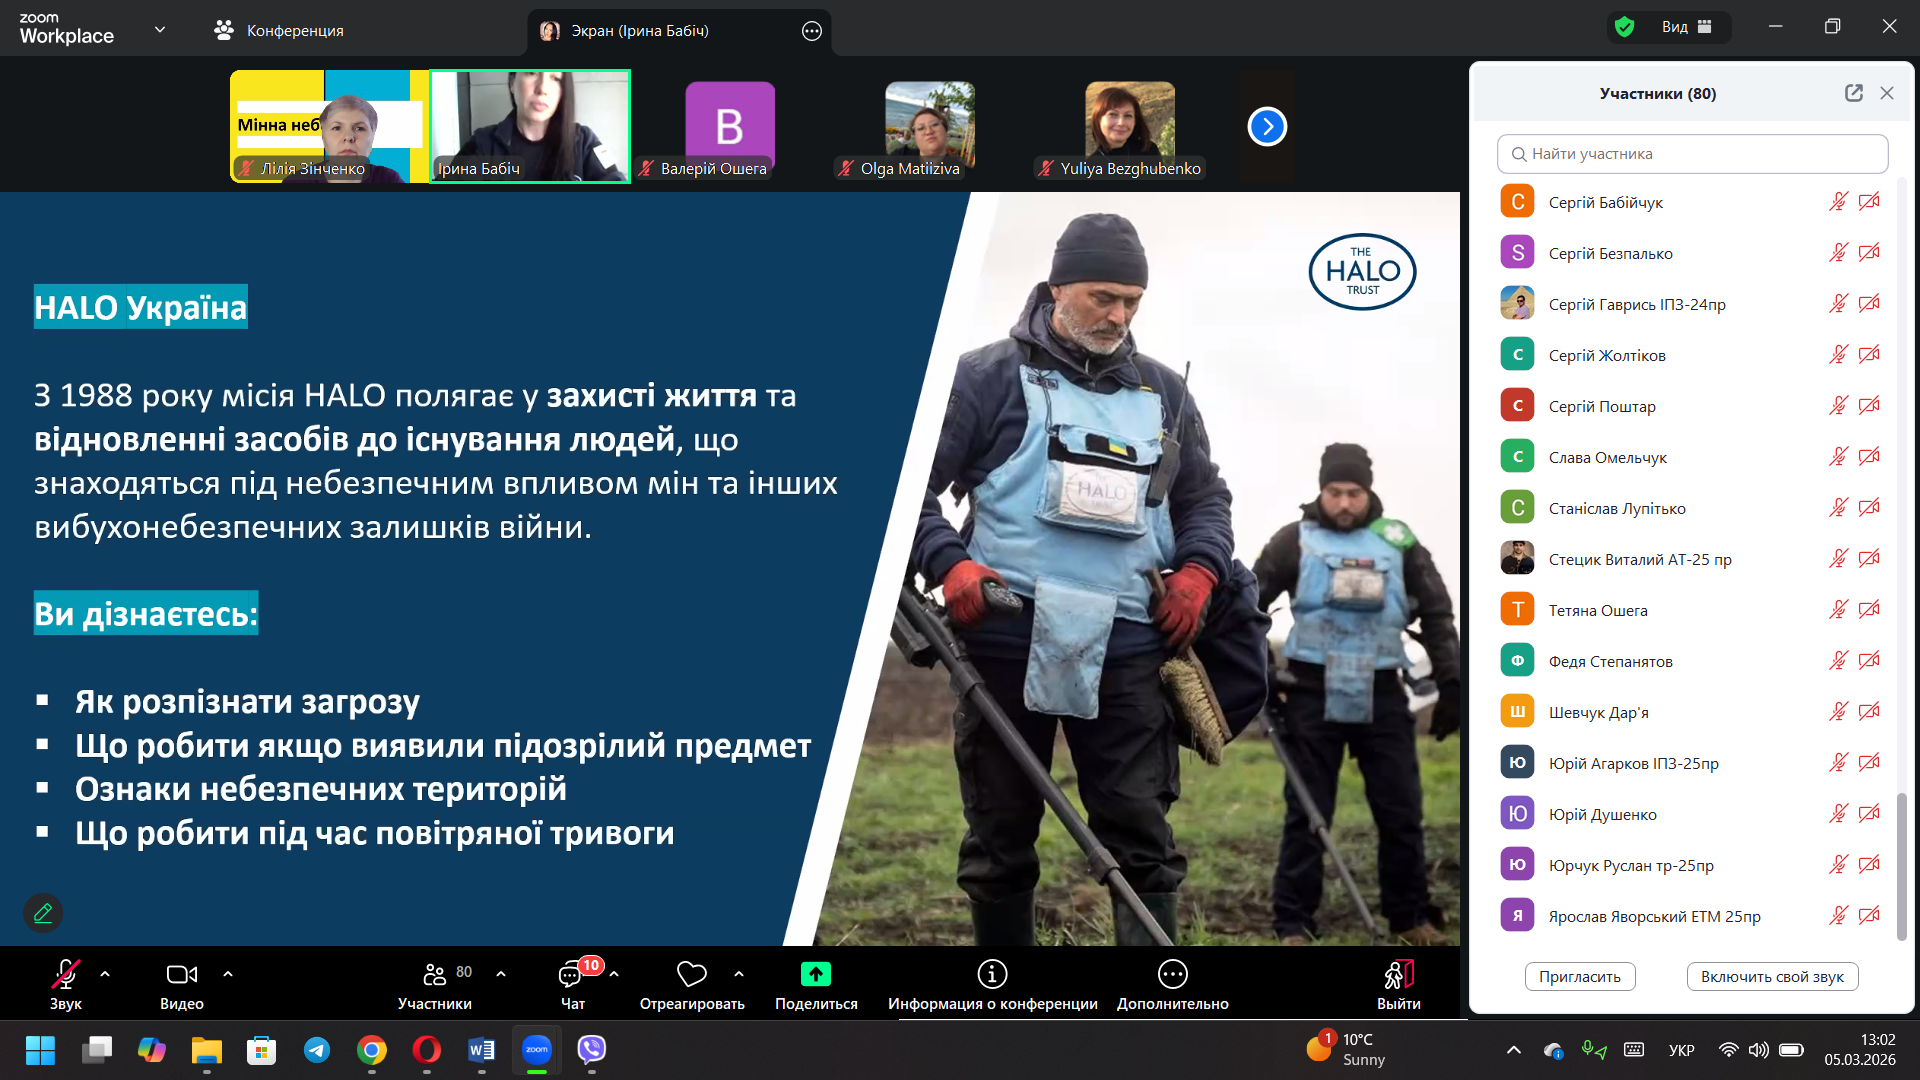Pop out the Участники panel to a window
1920x1080 pixels.
1854,93
